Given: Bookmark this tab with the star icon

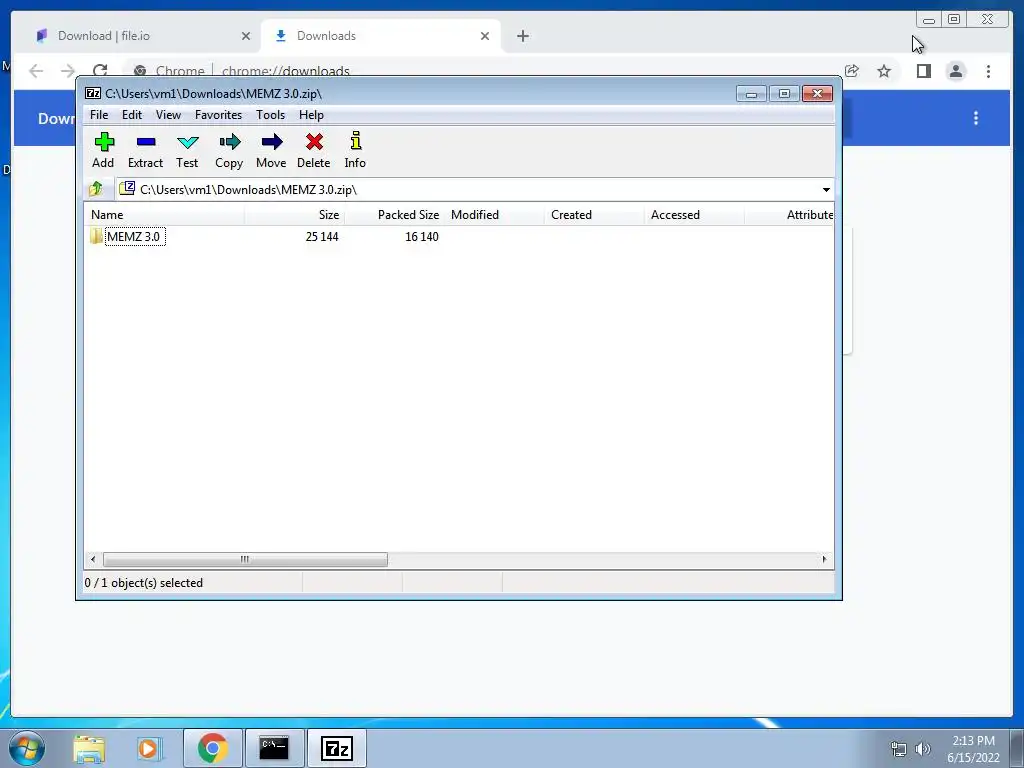Looking at the screenshot, I should [x=884, y=71].
